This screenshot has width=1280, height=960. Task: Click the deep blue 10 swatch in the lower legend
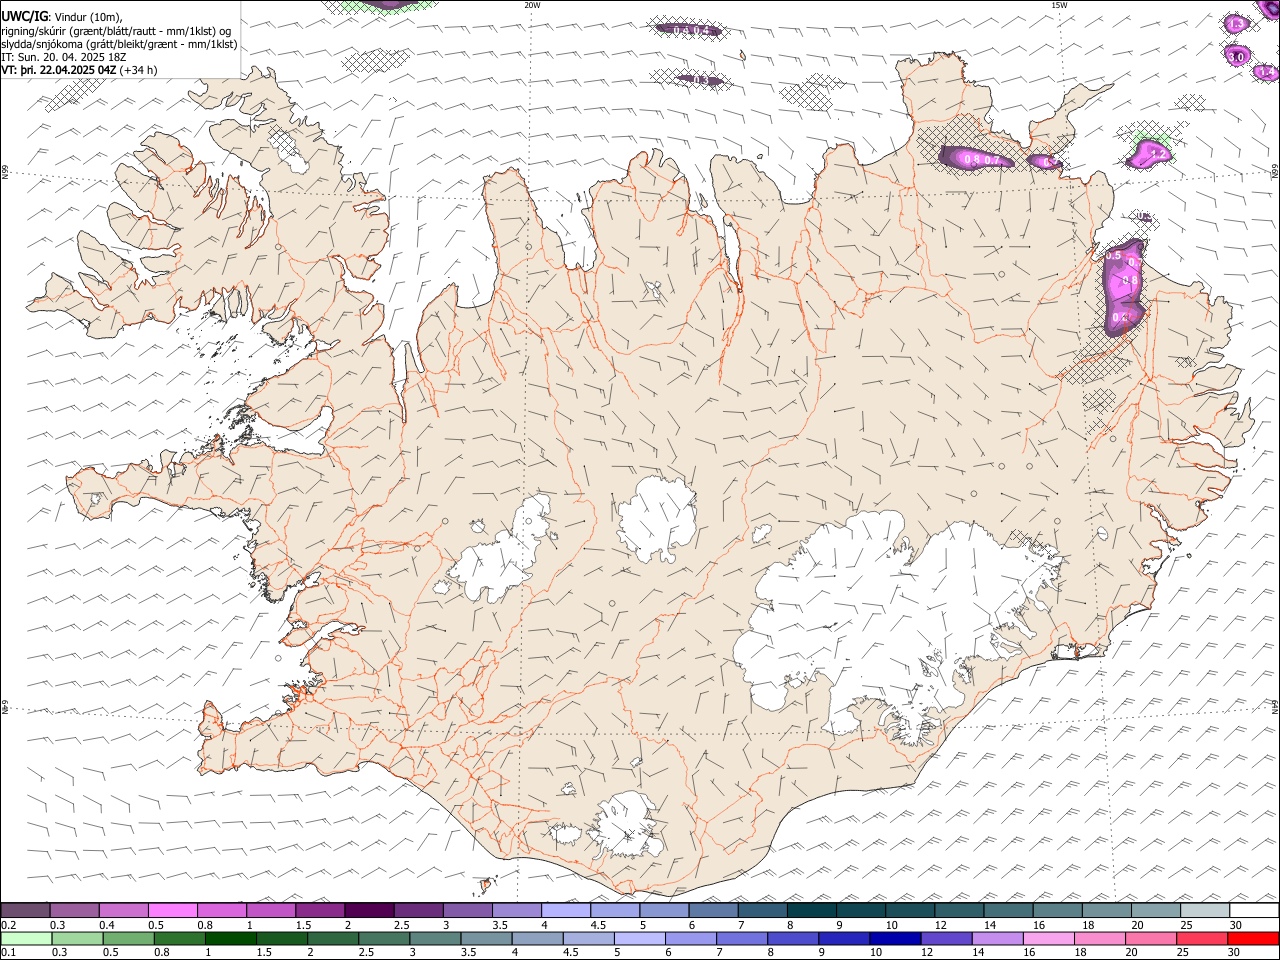pyautogui.click(x=895, y=938)
